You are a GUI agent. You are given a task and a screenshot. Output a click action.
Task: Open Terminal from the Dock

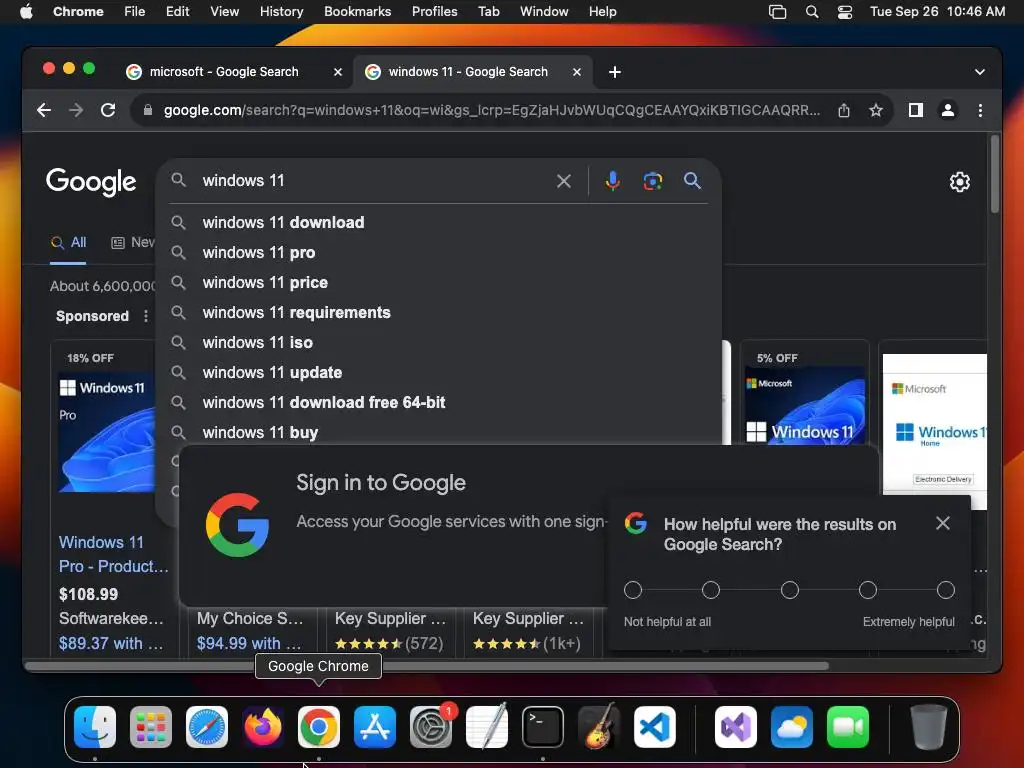click(543, 727)
